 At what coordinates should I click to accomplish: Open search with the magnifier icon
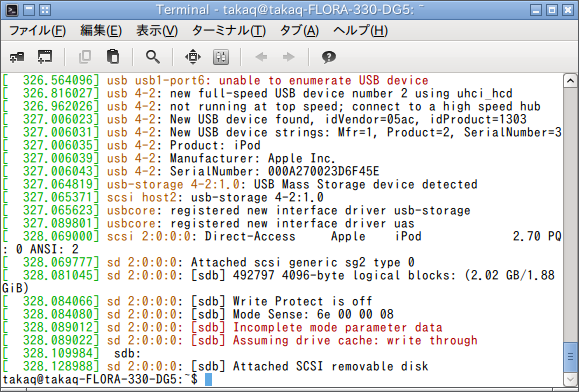[153, 57]
